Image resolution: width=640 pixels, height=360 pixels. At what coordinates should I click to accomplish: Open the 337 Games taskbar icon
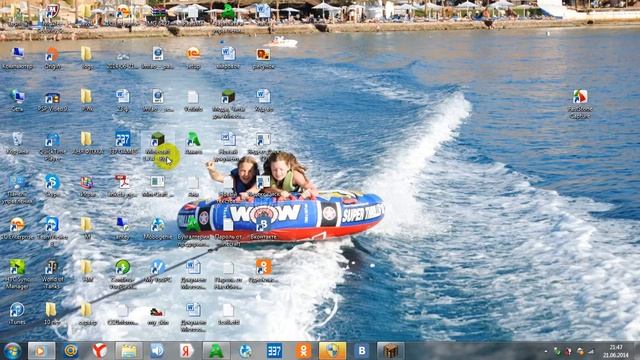(x=274, y=351)
